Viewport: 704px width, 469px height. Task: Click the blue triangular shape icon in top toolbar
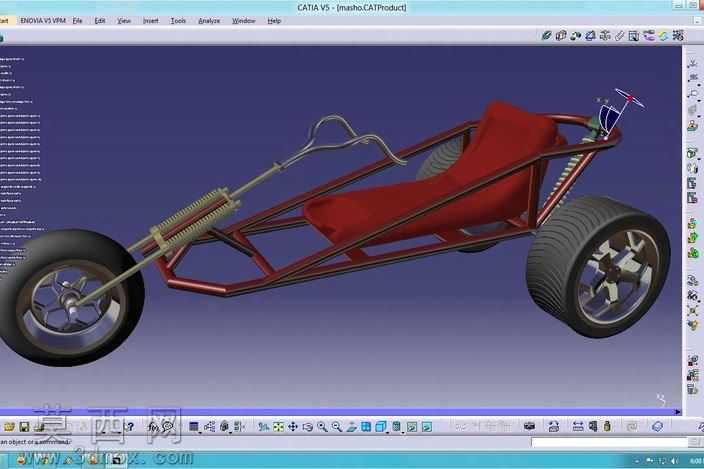590,35
